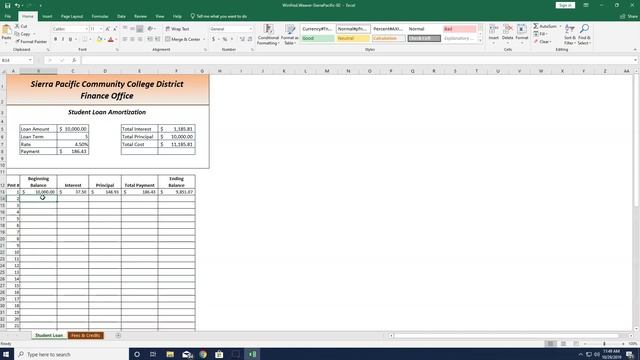Switch to the Data ribbon tab
Image resolution: width=640 pixels, height=360 pixels.
(x=121, y=16)
